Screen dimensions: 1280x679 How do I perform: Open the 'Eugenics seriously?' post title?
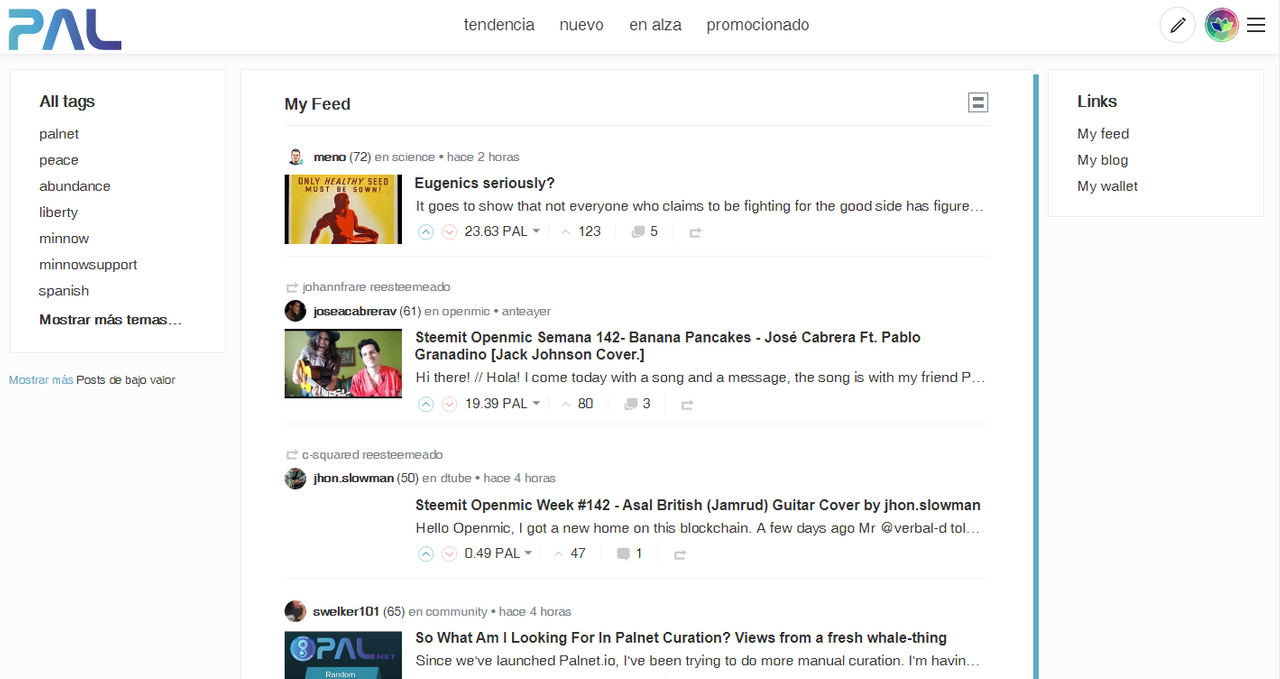tap(484, 183)
